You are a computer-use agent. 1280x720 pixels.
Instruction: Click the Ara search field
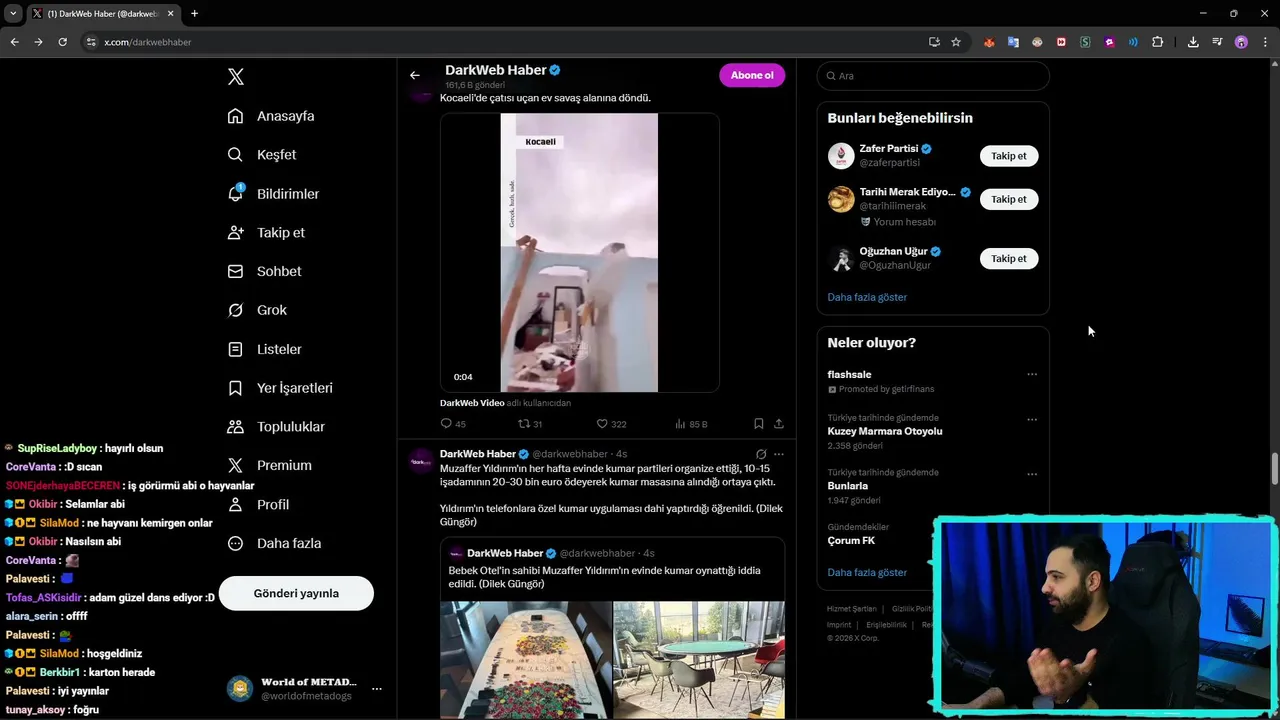pyautogui.click(x=933, y=76)
